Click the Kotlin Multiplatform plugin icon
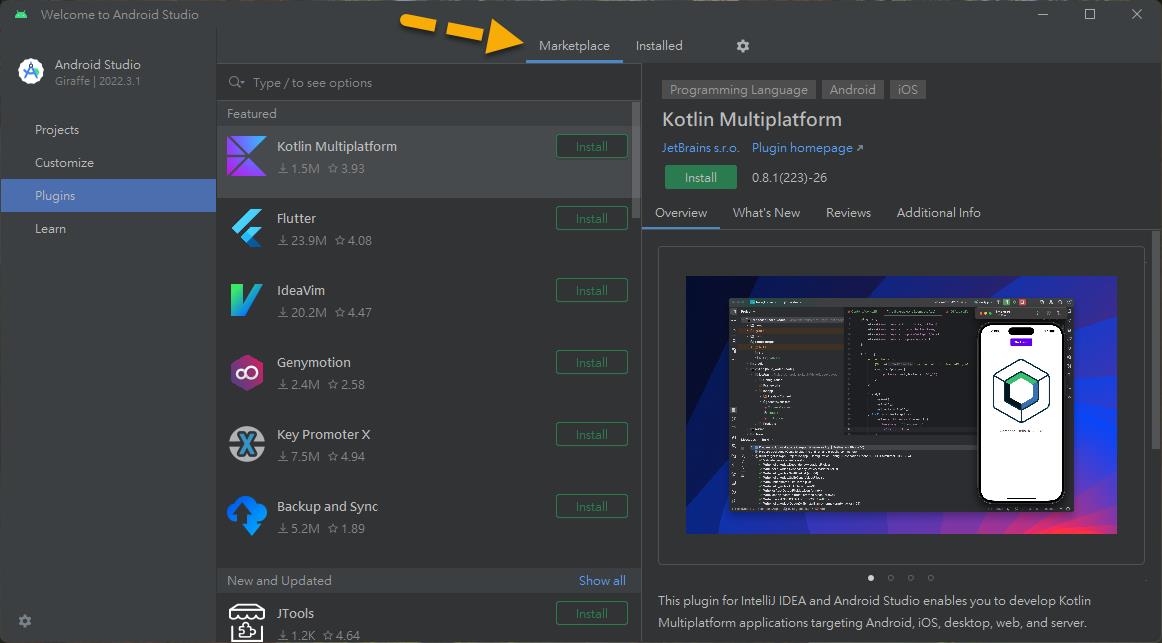The height and width of the screenshot is (643, 1162). point(246,156)
